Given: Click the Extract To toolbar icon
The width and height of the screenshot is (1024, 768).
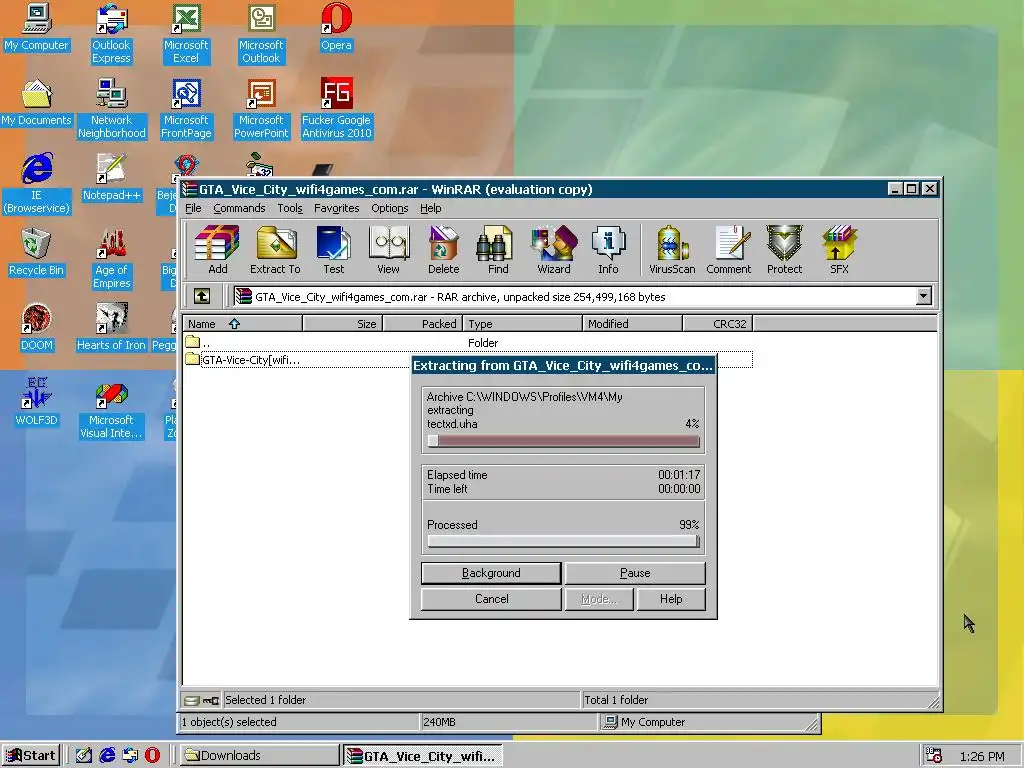Looking at the screenshot, I should pyautogui.click(x=276, y=249).
